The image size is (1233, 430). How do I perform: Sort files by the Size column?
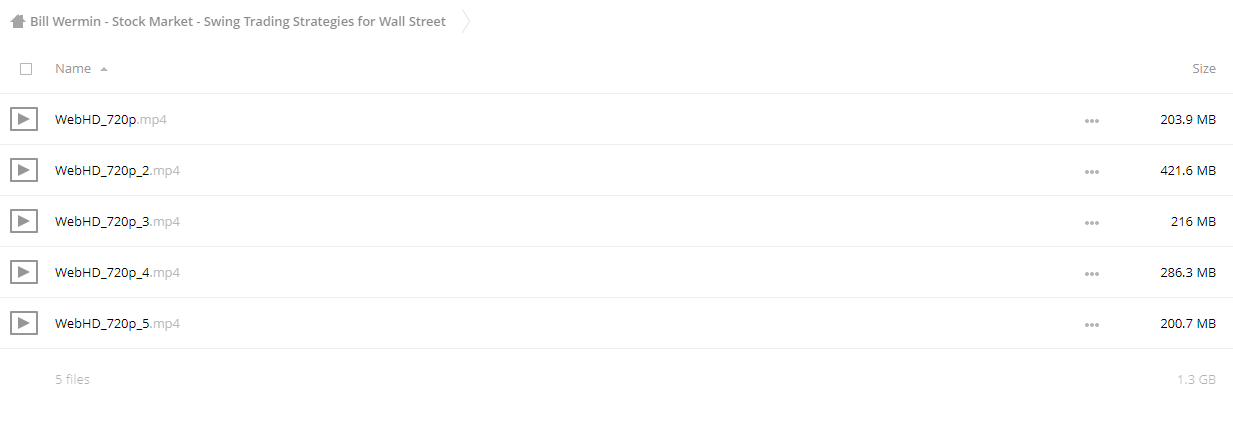click(x=1204, y=69)
